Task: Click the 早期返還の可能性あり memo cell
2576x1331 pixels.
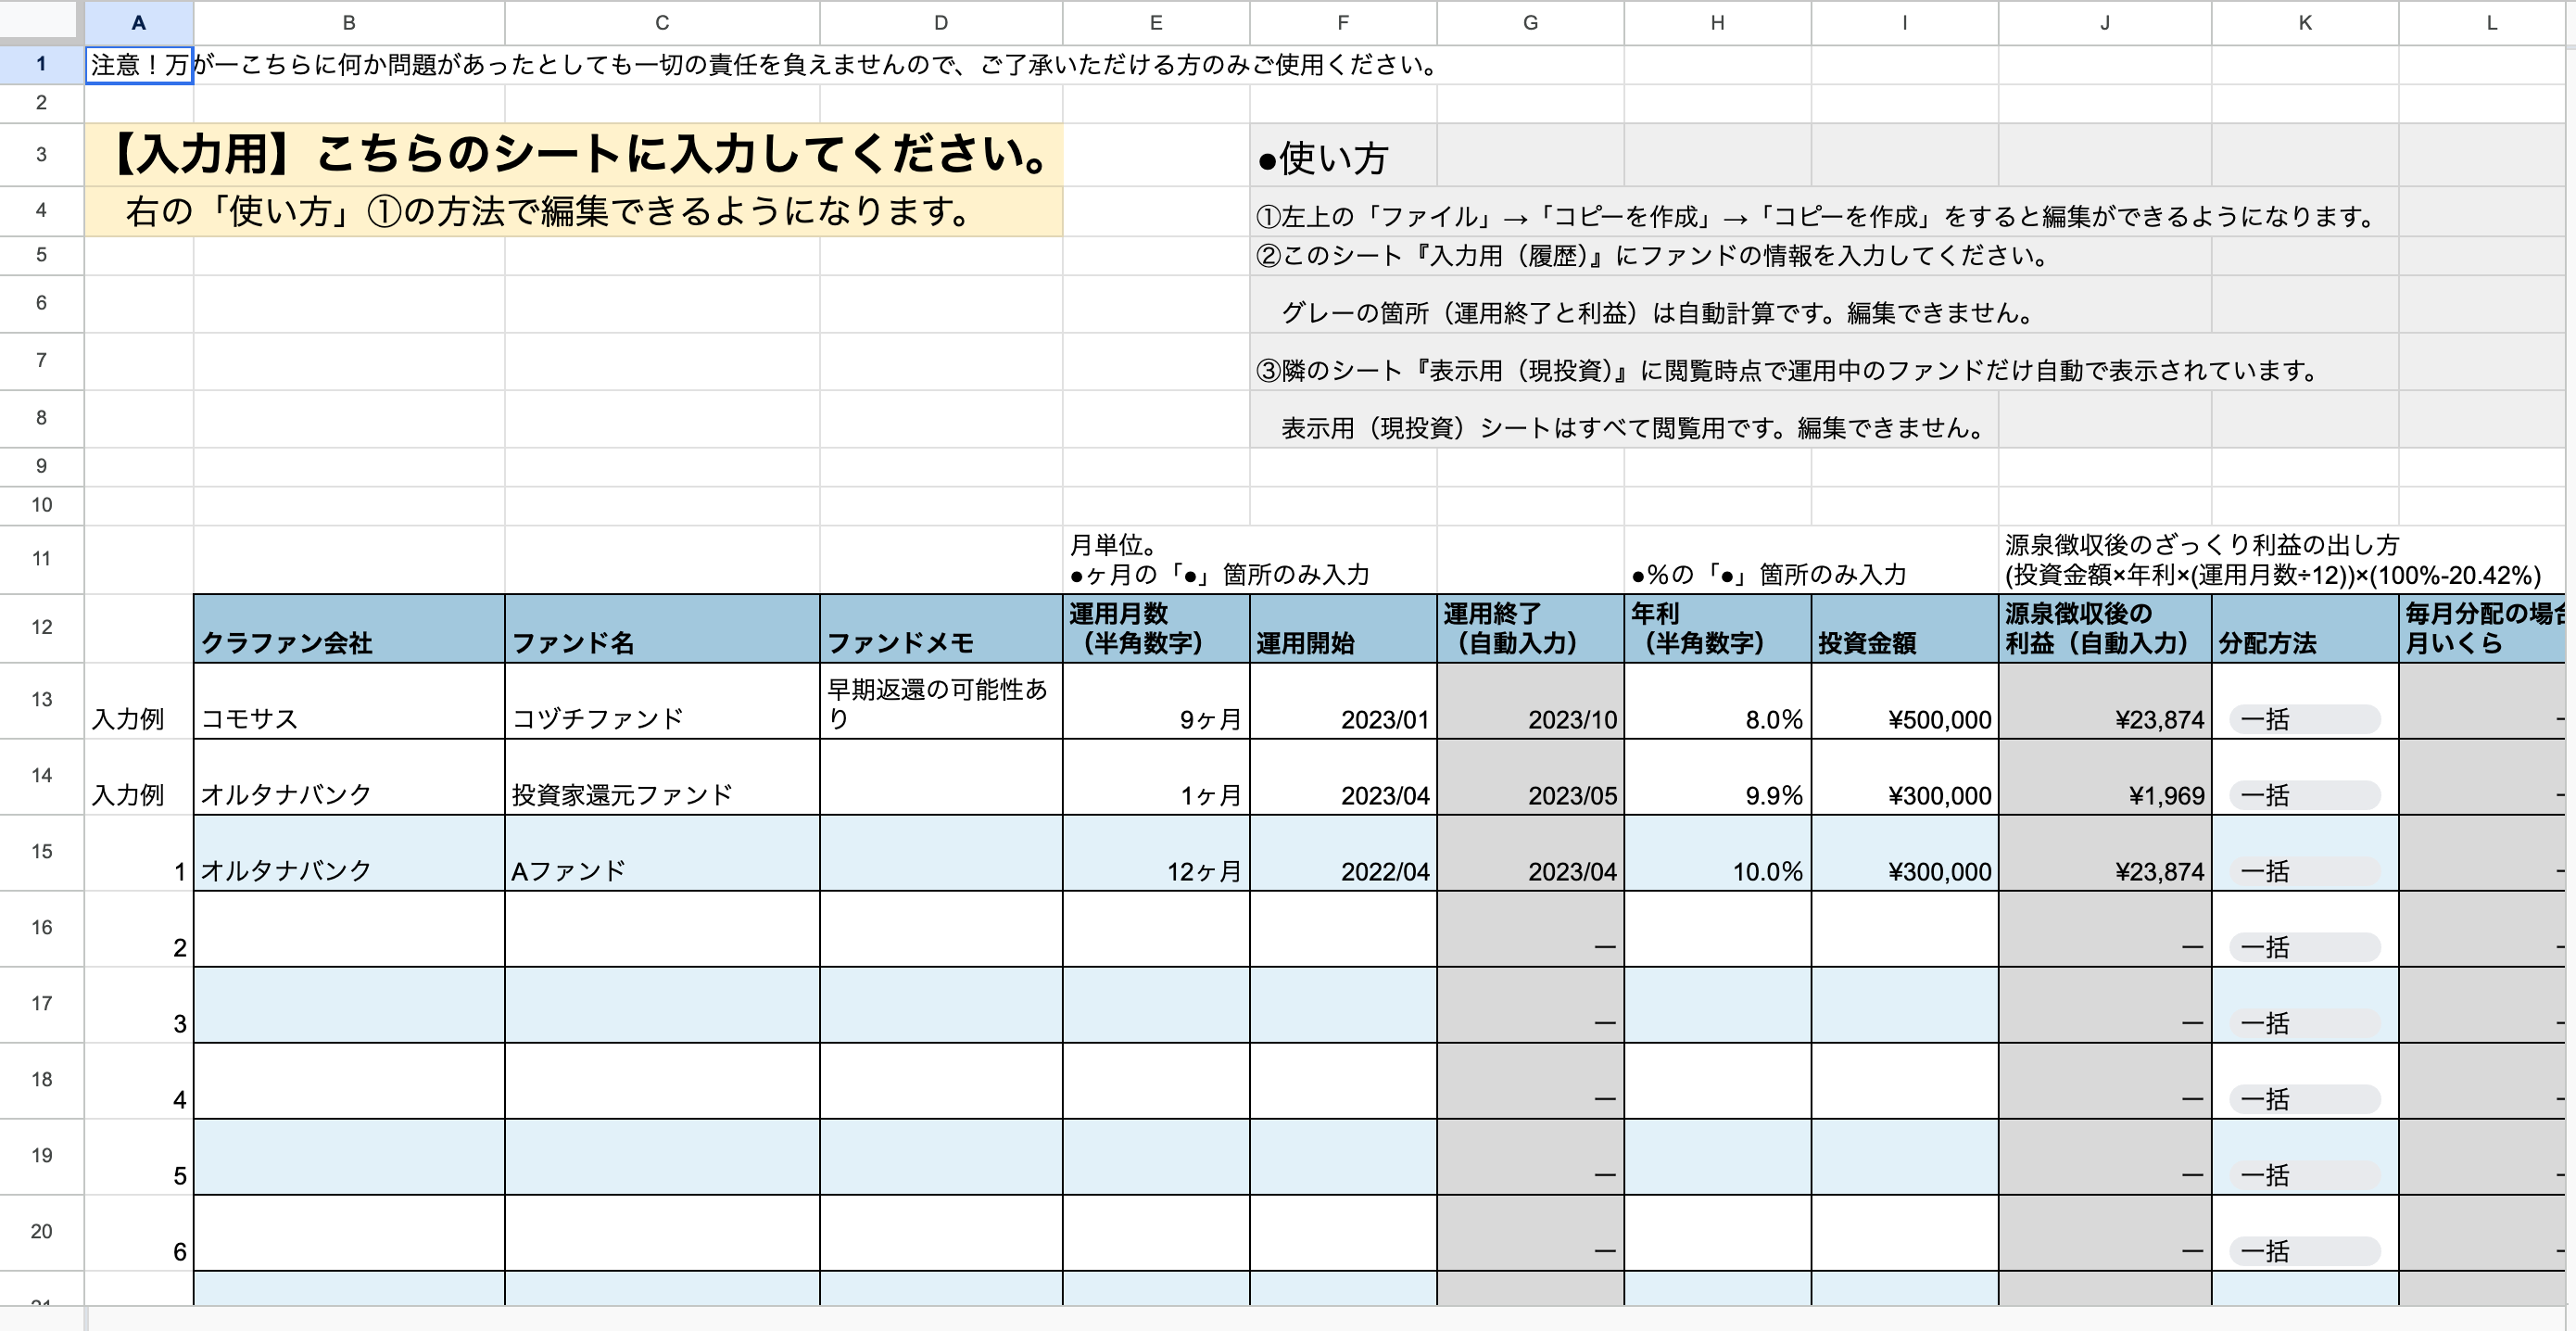Action: [941, 701]
